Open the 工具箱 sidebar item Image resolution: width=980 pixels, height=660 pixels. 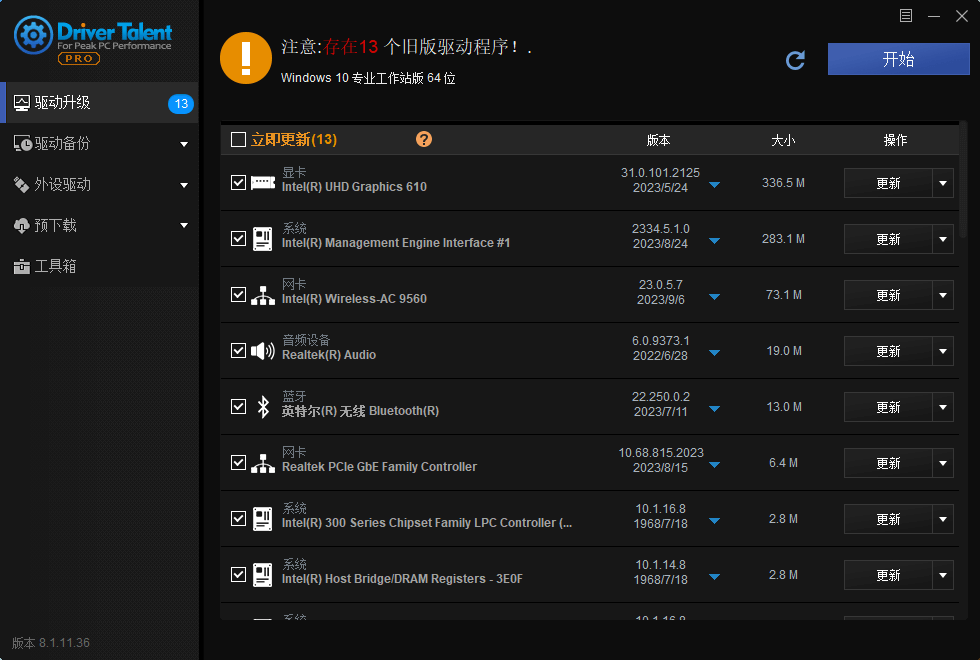pyautogui.click(x=55, y=267)
